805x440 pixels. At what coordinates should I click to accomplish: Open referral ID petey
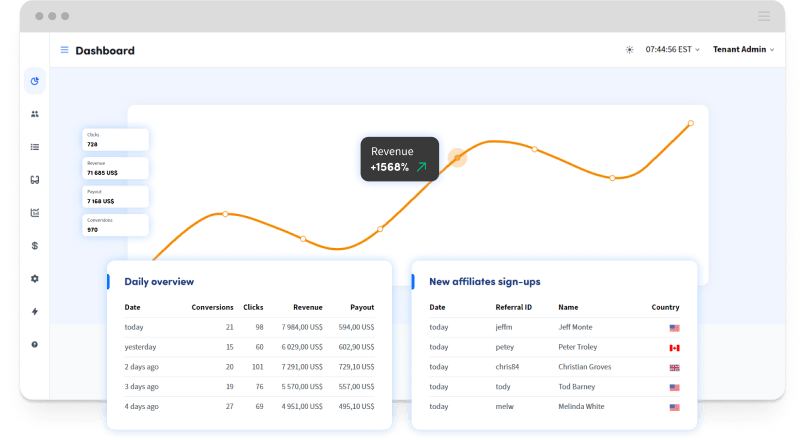tap(505, 347)
